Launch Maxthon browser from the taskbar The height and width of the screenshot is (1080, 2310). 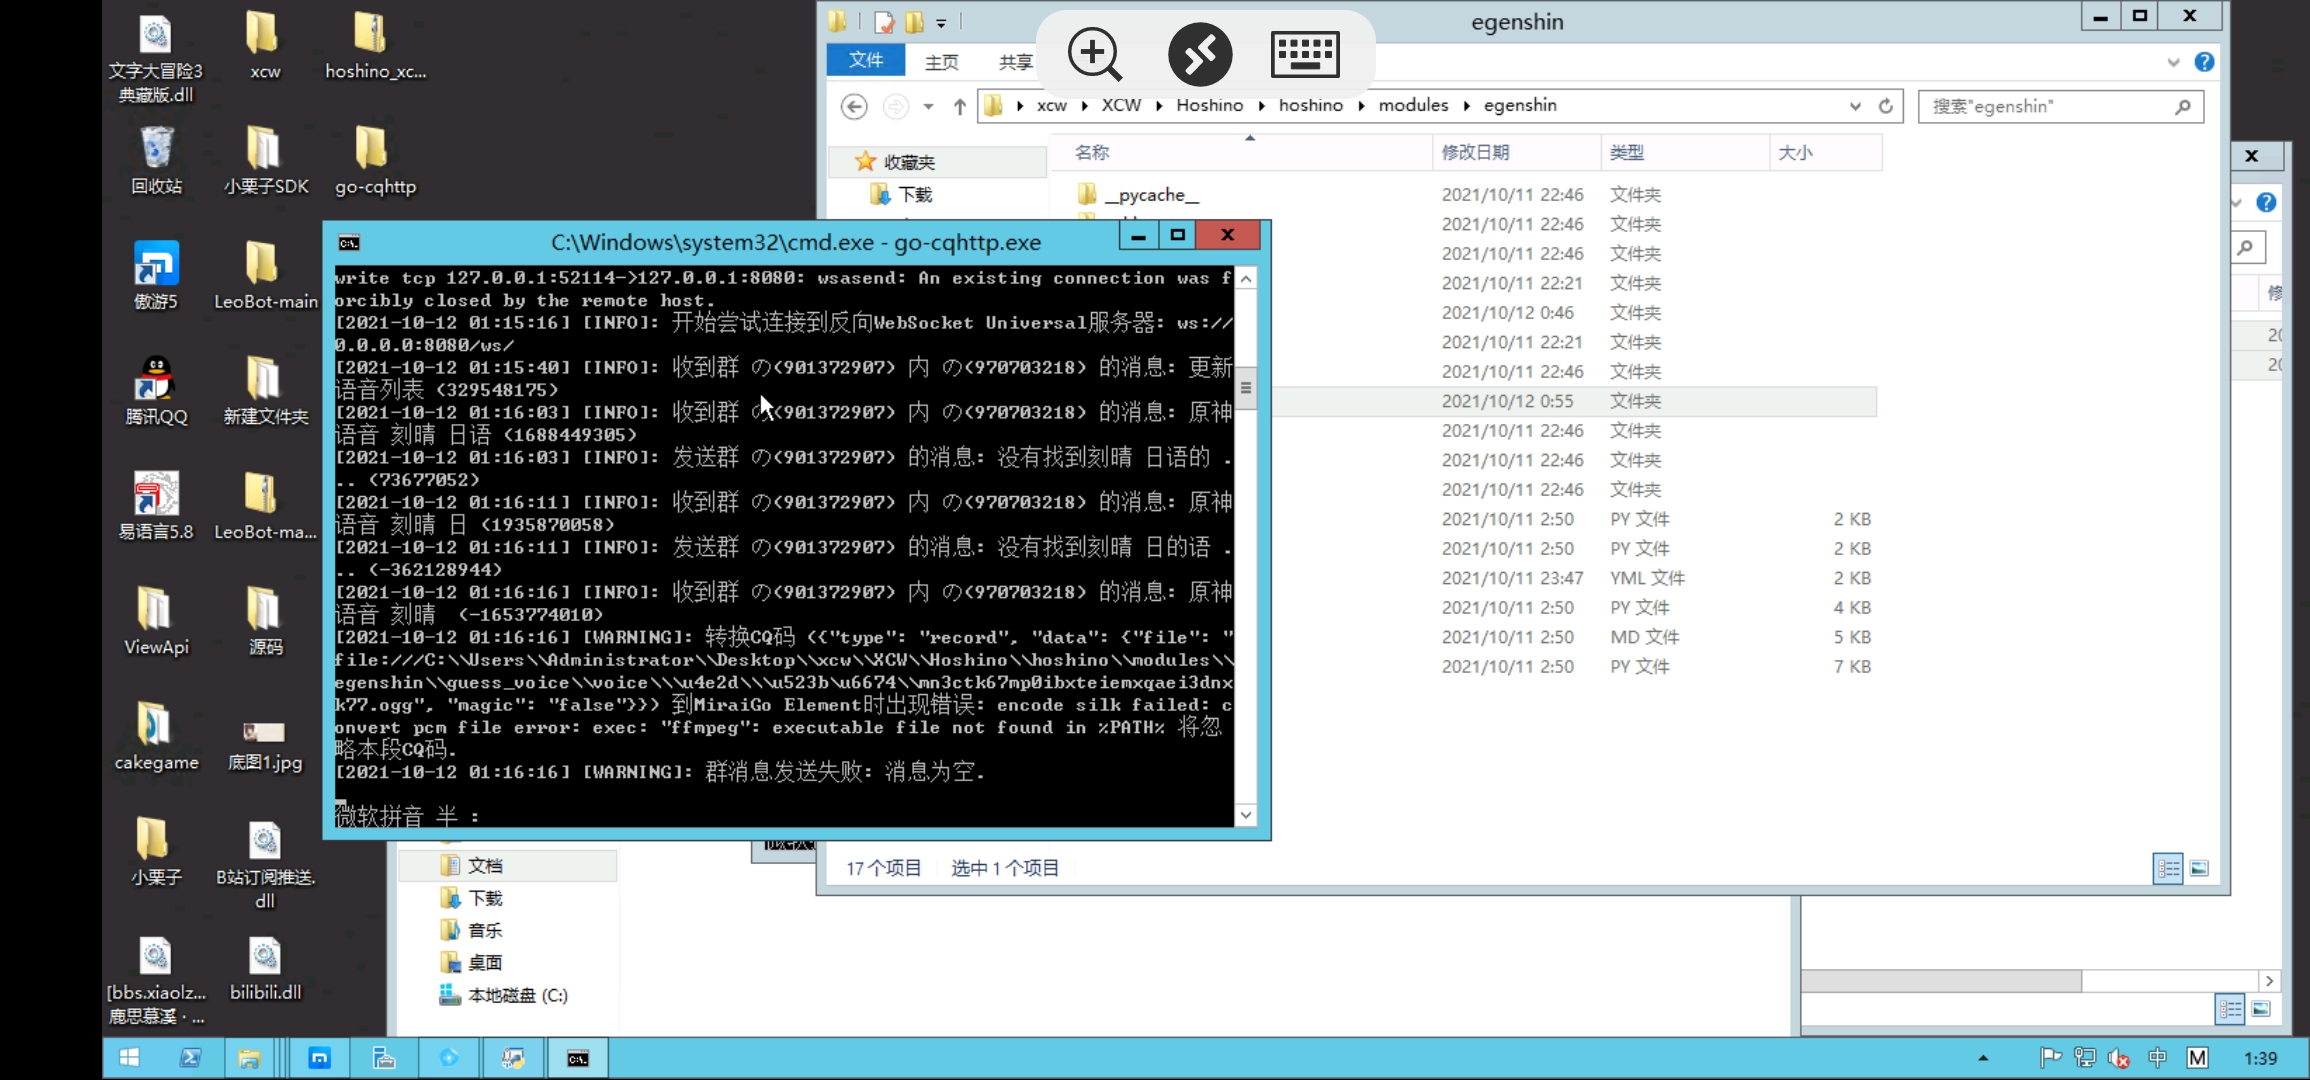pos(320,1057)
